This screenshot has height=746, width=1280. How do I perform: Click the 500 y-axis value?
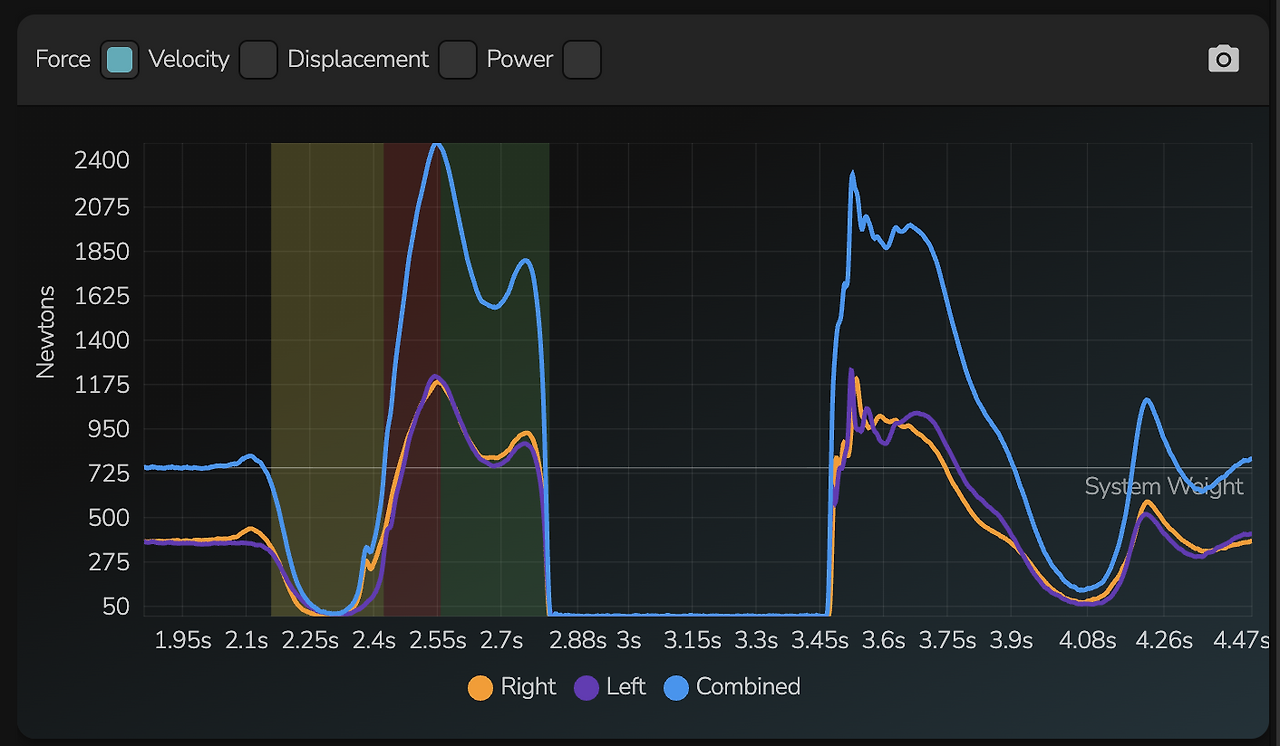[109, 517]
